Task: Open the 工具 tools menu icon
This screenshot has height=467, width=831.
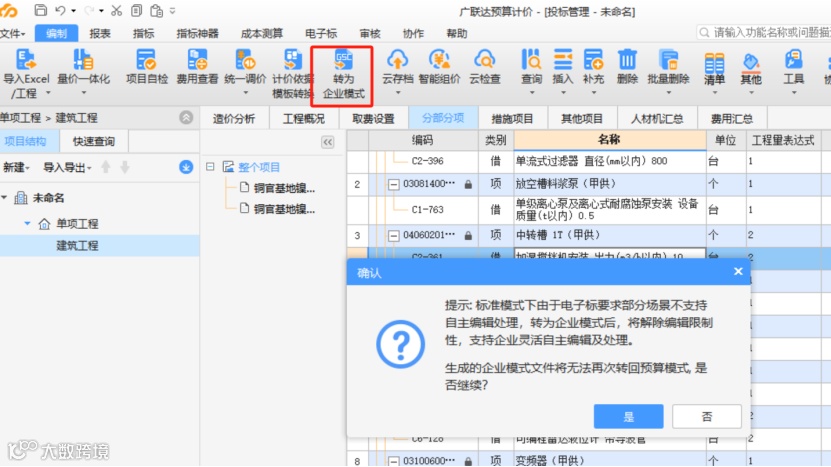Action: tap(793, 59)
